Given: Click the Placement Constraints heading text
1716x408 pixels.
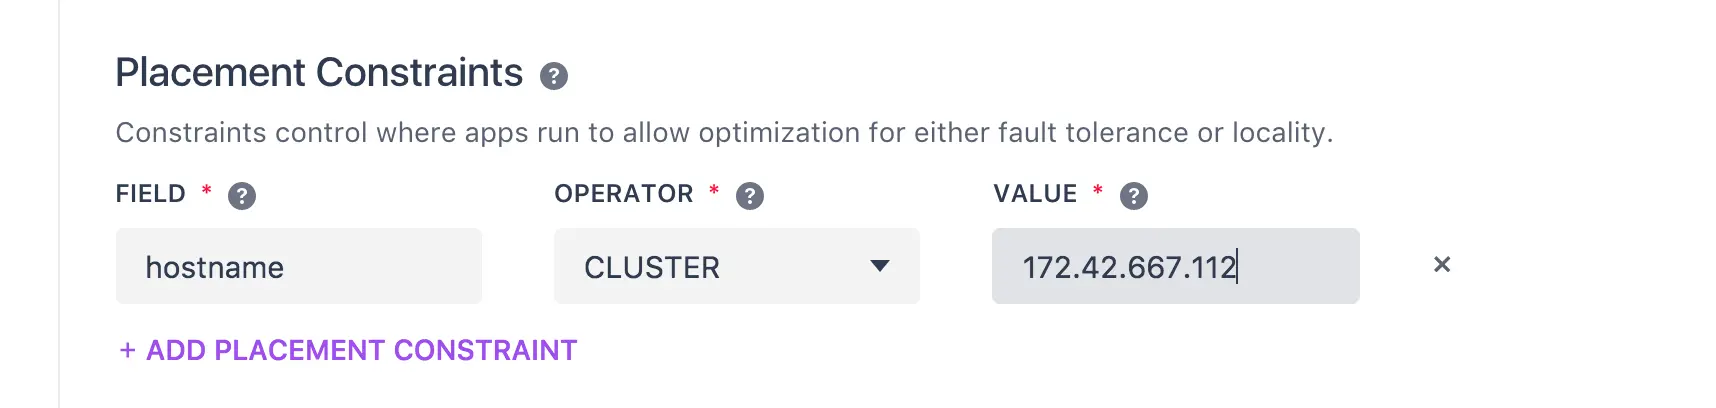Looking at the screenshot, I should 319,73.
